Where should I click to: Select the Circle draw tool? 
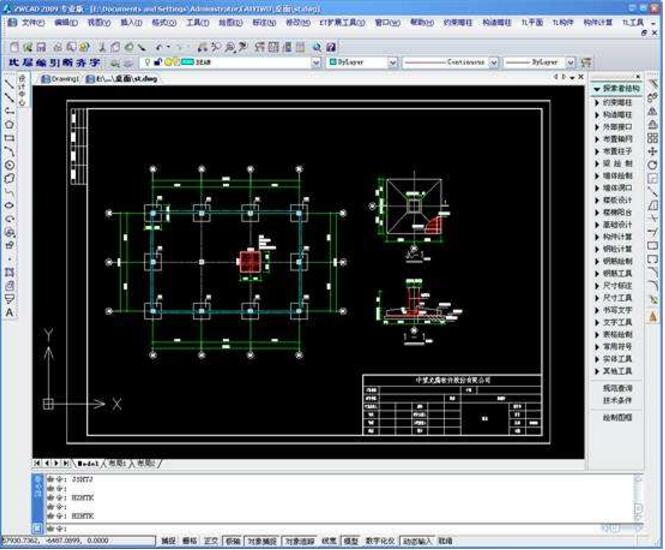(9, 165)
